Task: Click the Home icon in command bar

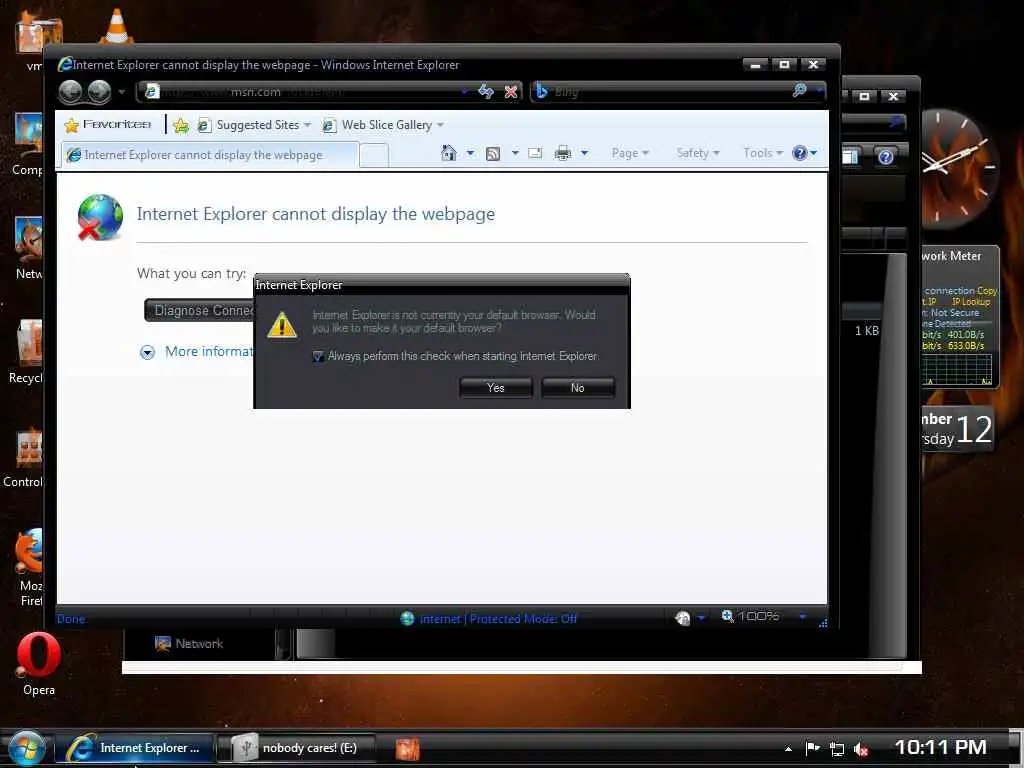Action: click(449, 153)
